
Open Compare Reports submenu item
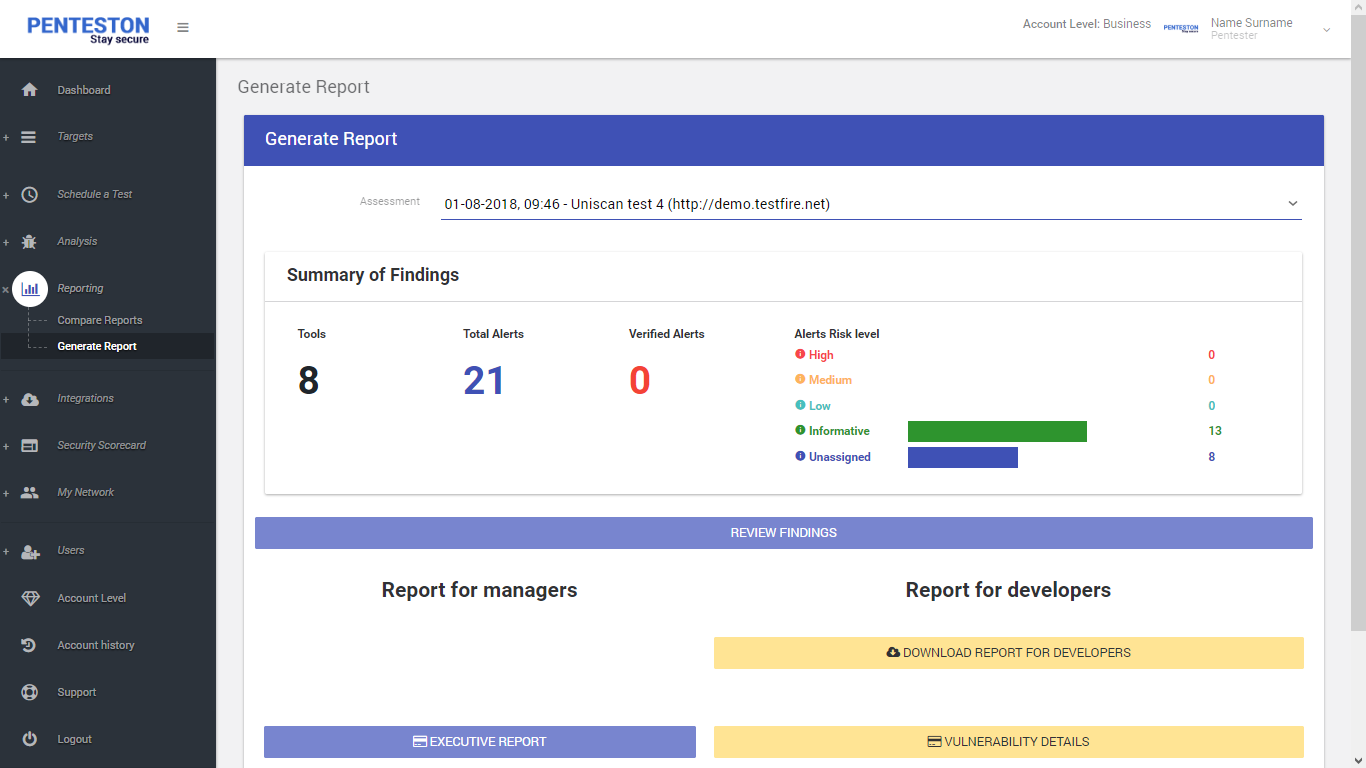[100, 320]
